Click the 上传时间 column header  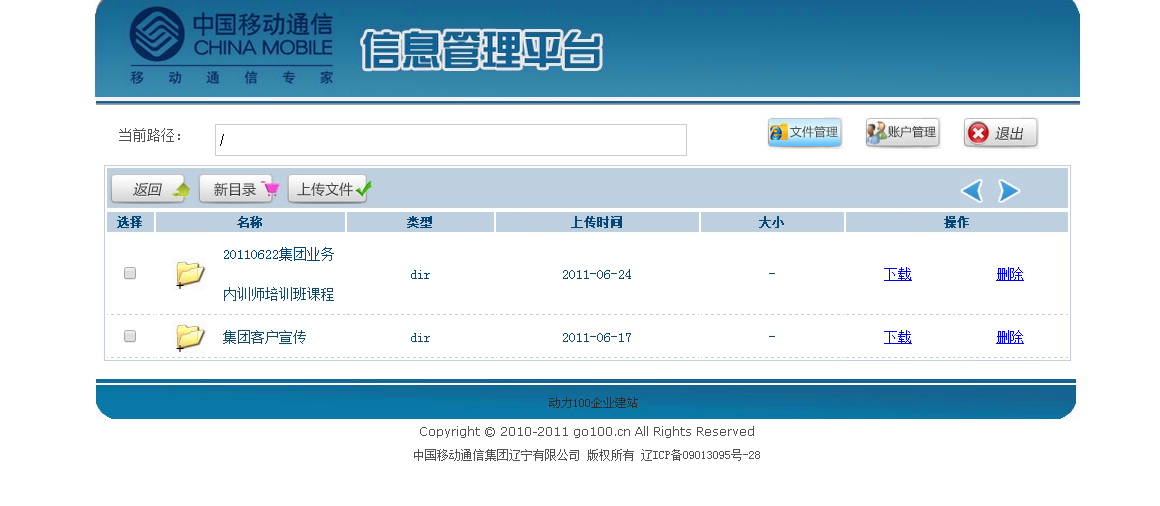click(597, 222)
